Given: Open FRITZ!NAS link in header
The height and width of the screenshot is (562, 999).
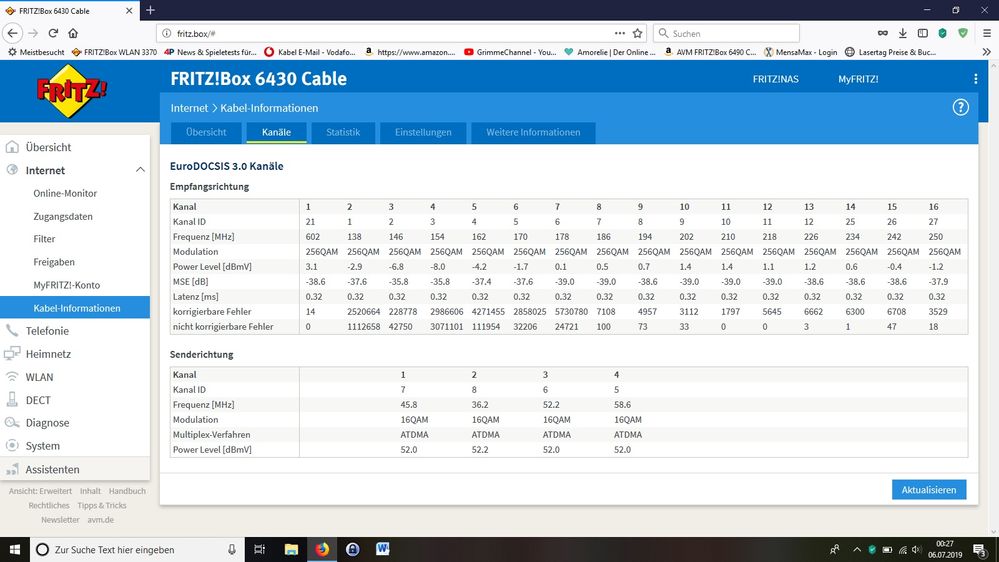Looking at the screenshot, I should tap(775, 79).
